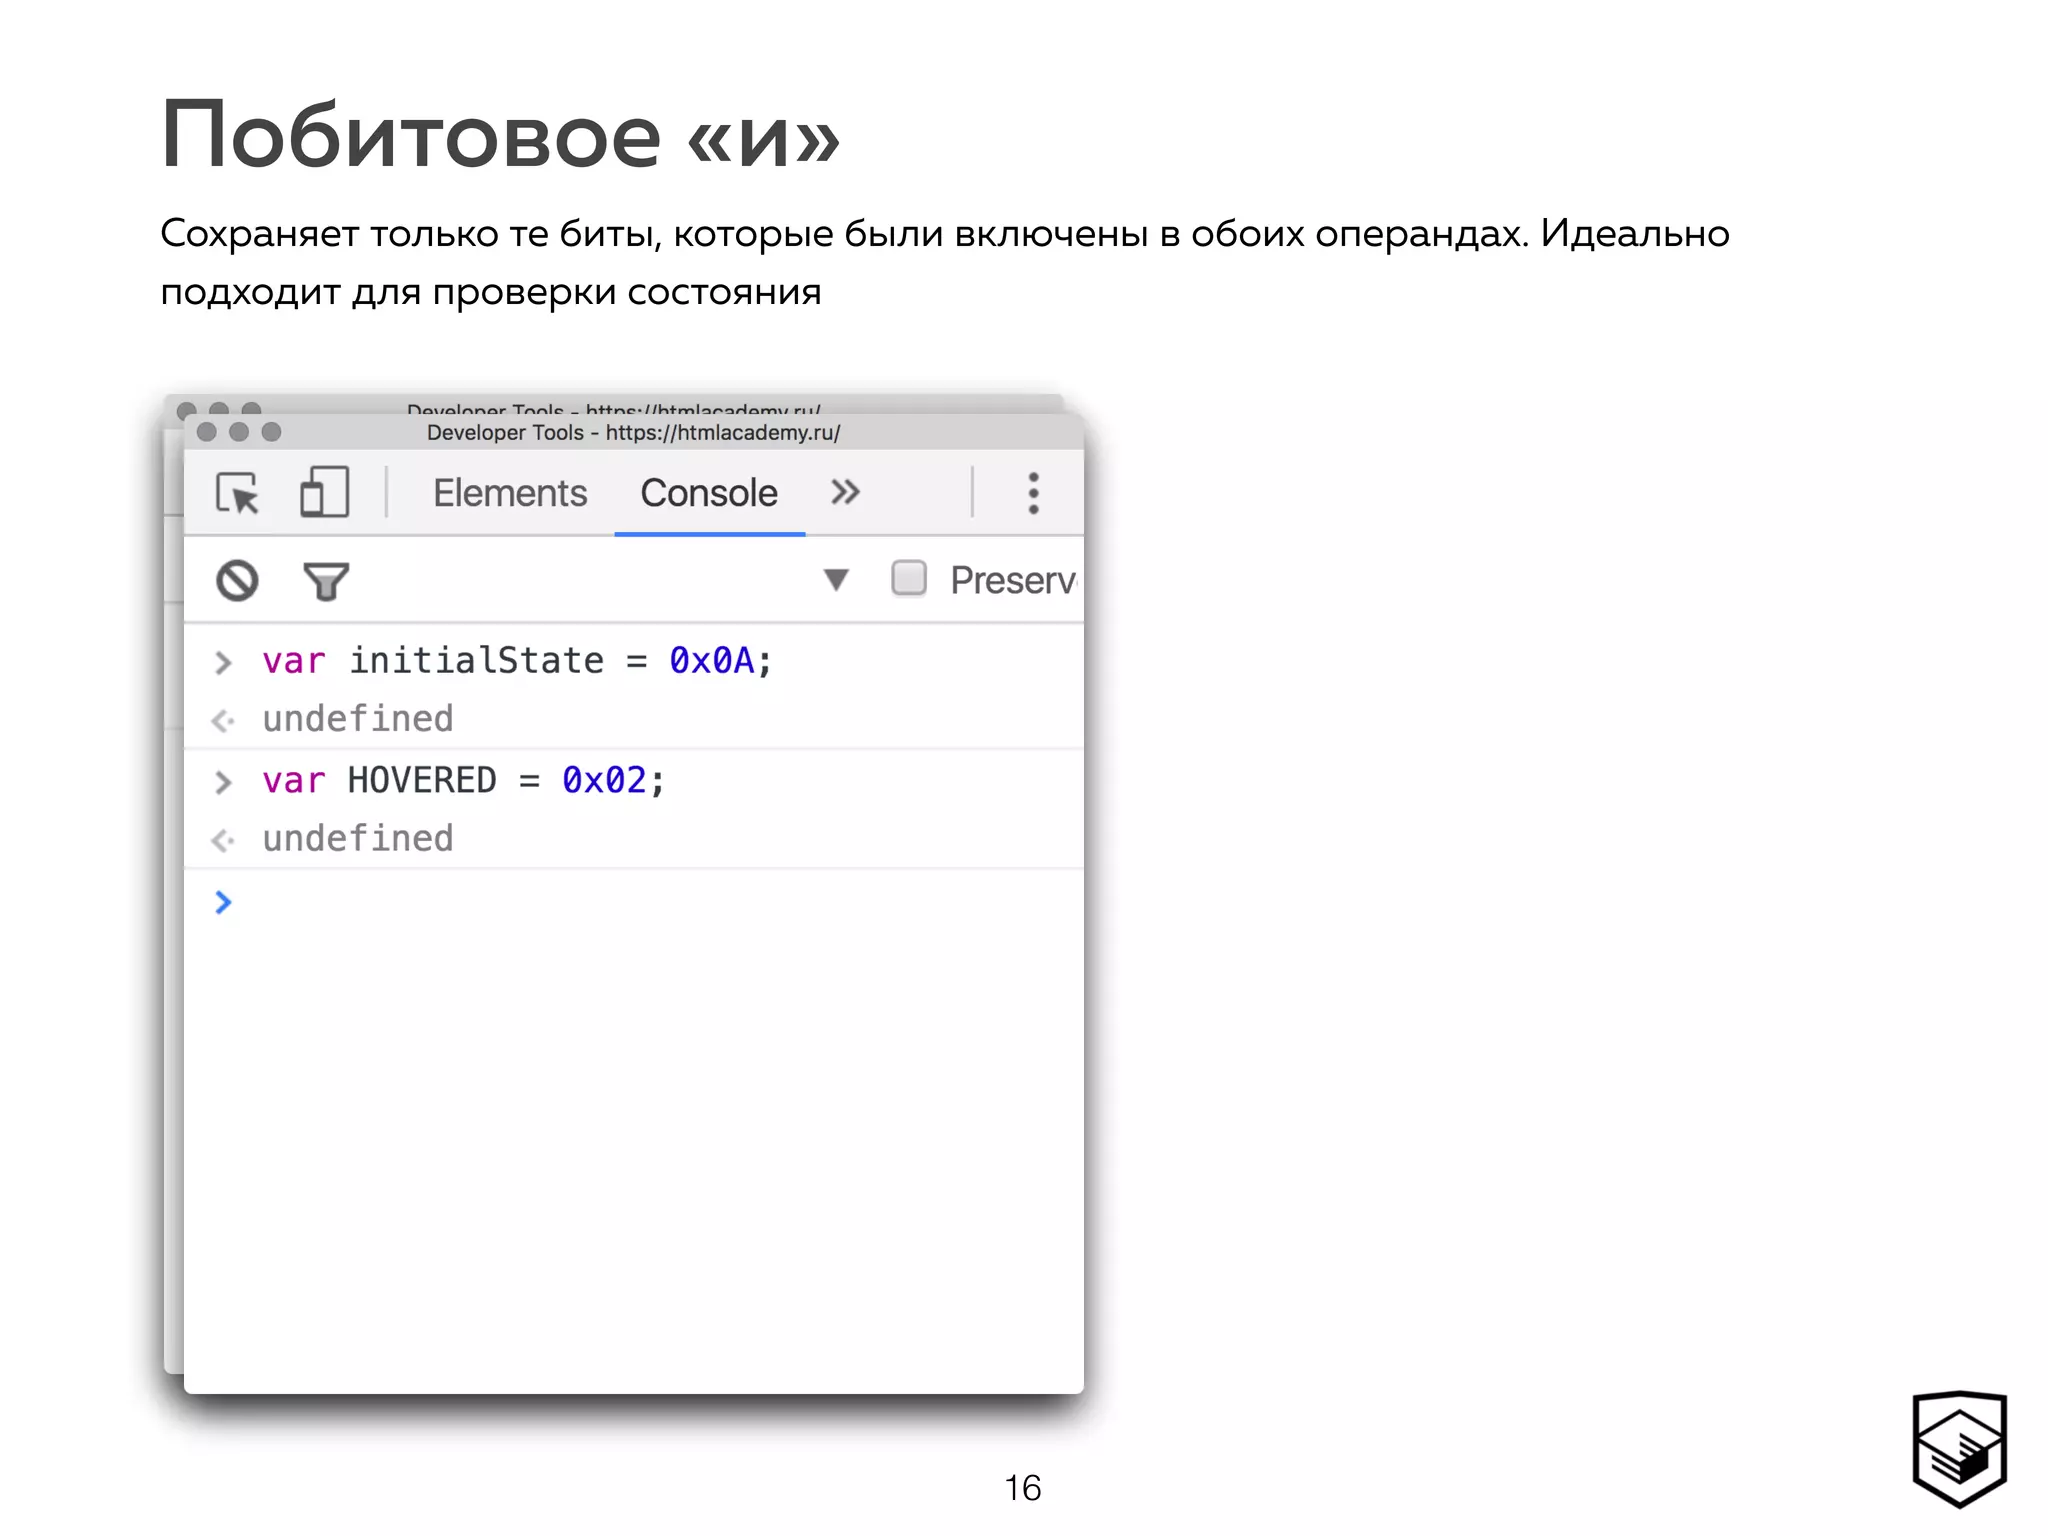Image resolution: width=2048 pixels, height=1536 pixels.
Task: Toggle the console filter funnel icon
Action: click(x=326, y=581)
